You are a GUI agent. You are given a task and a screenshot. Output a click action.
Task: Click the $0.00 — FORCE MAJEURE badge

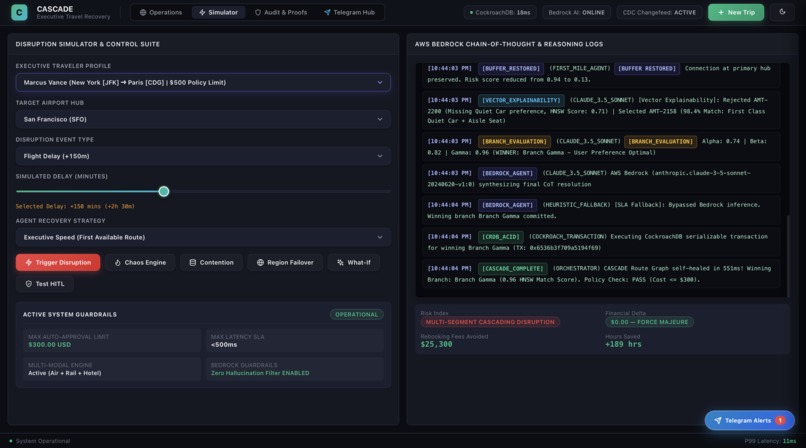point(649,322)
